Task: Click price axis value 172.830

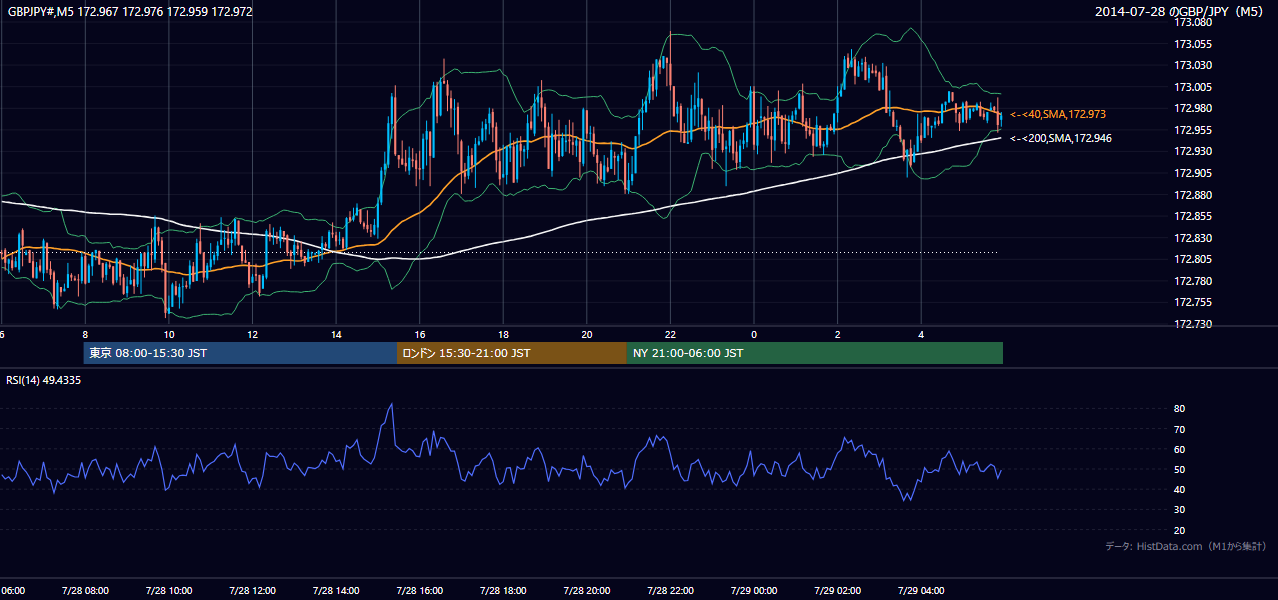Action: click(x=1192, y=238)
